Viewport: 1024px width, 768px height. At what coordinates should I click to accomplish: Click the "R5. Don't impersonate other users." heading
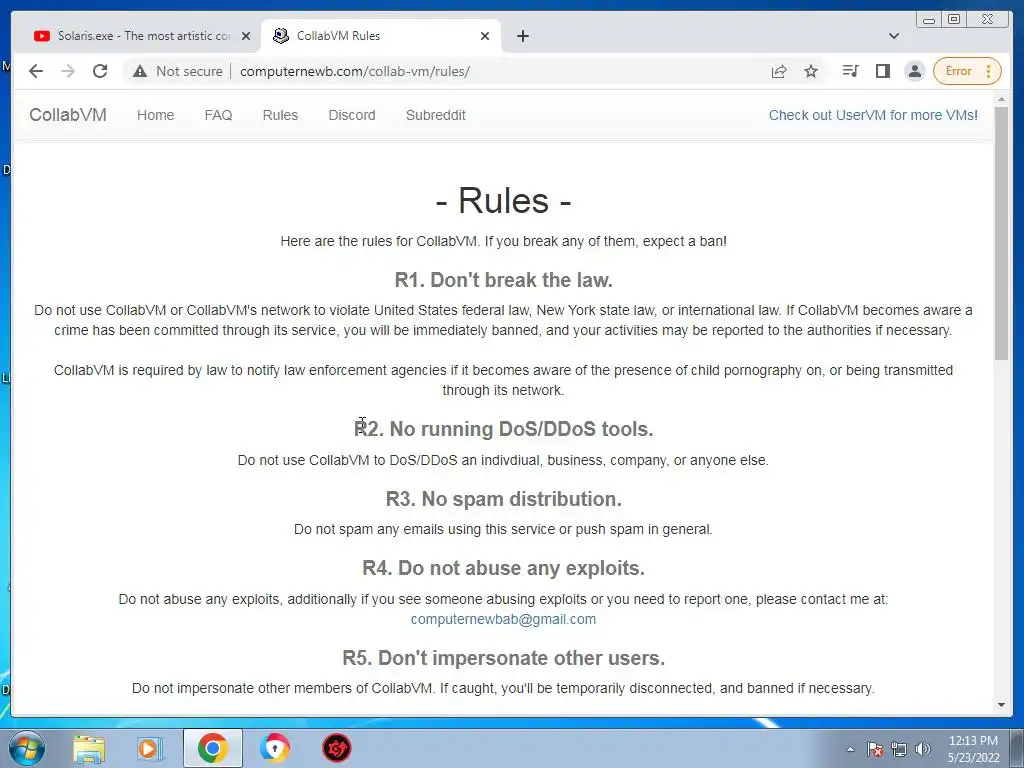coord(504,658)
